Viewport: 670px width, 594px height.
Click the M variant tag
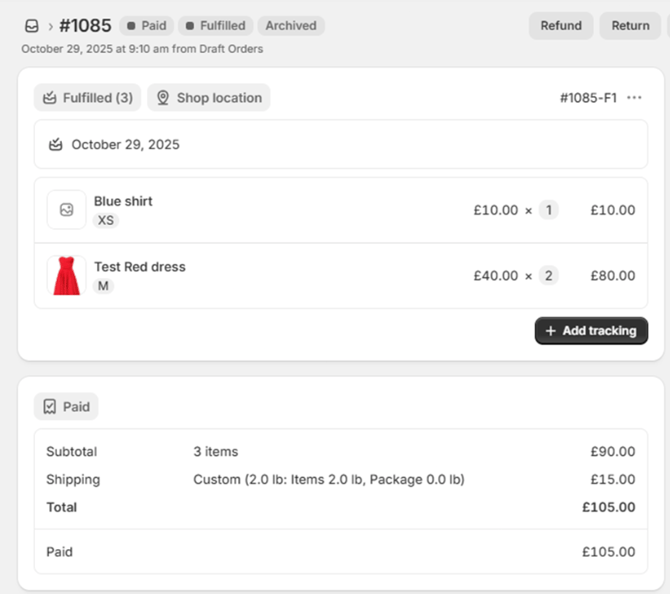click(x=103, y=286)
